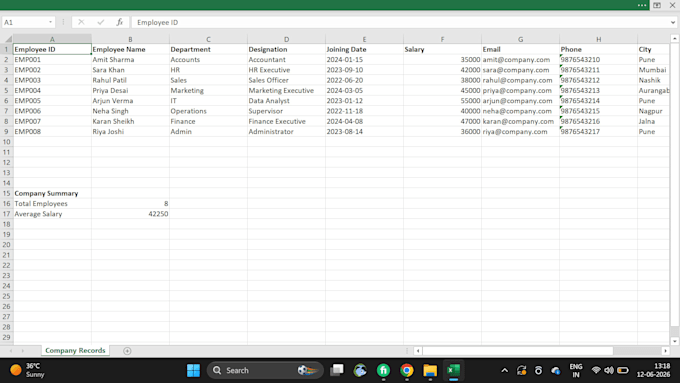Select row 10 header
This screenshot has width=680, height=383.
coord(7,142)
